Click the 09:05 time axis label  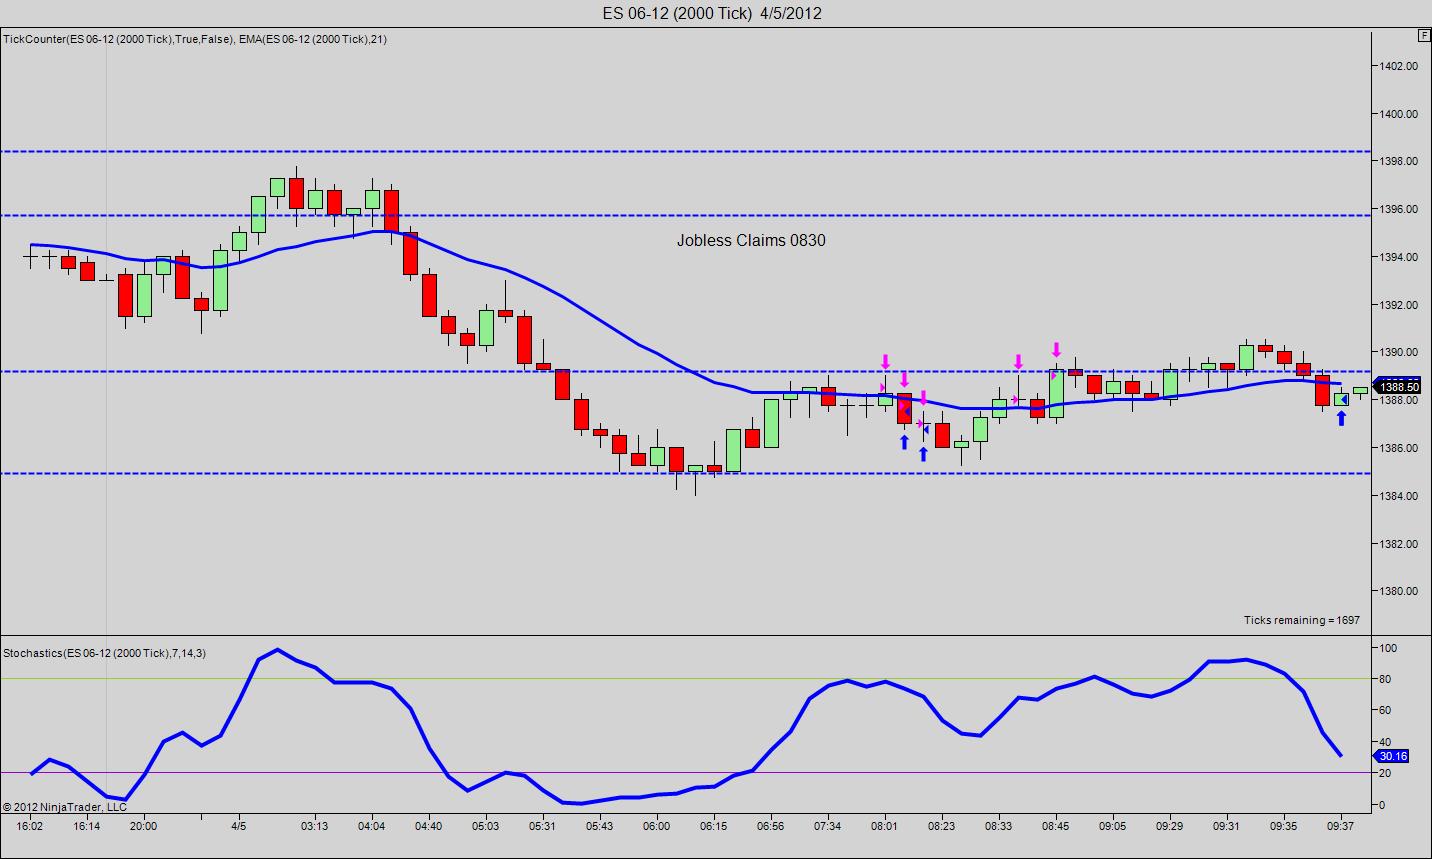(x=1112, y=826)
